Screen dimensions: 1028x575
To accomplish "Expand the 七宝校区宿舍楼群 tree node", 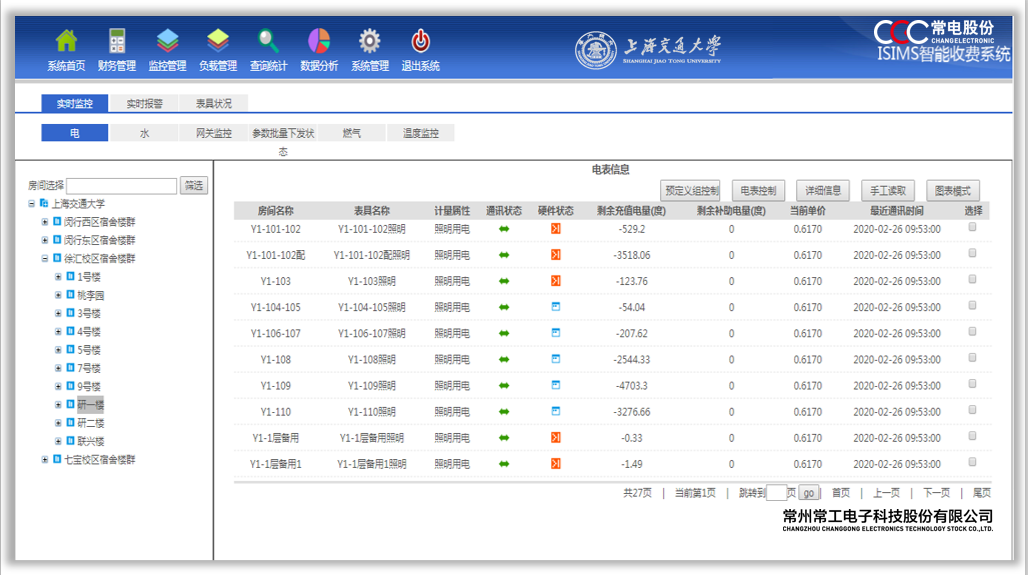I will pyautogui.click(x=45, y=460).
